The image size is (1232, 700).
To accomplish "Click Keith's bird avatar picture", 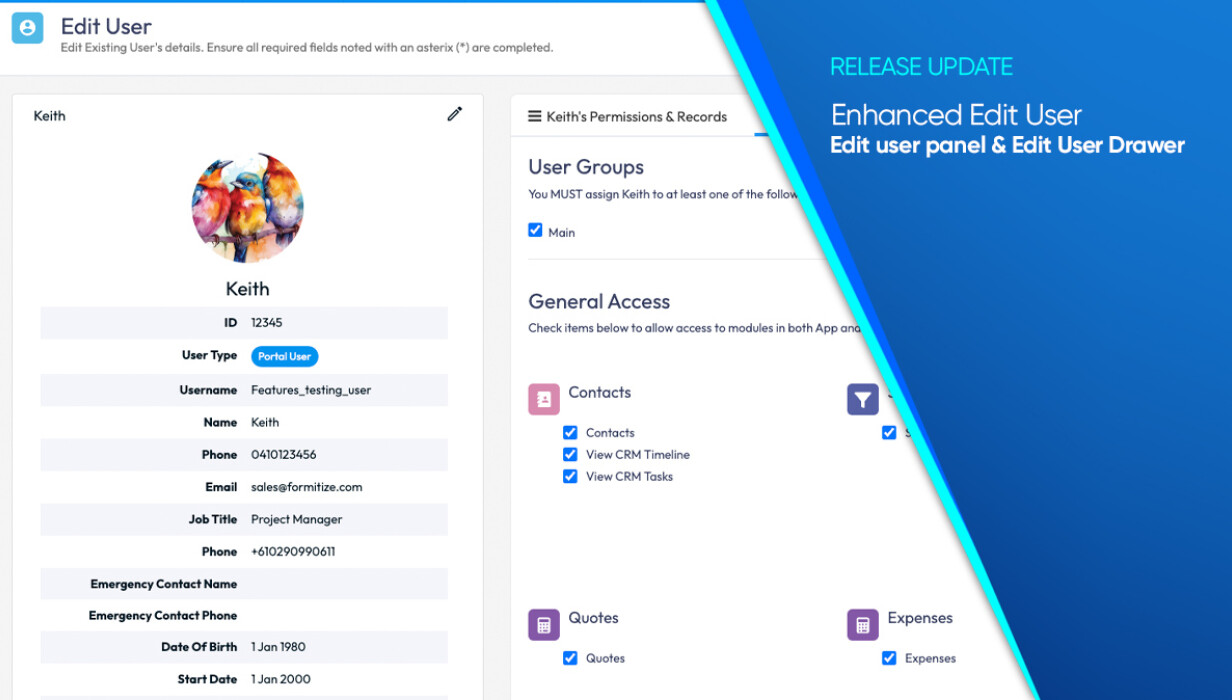I will (x=247, y=208).
